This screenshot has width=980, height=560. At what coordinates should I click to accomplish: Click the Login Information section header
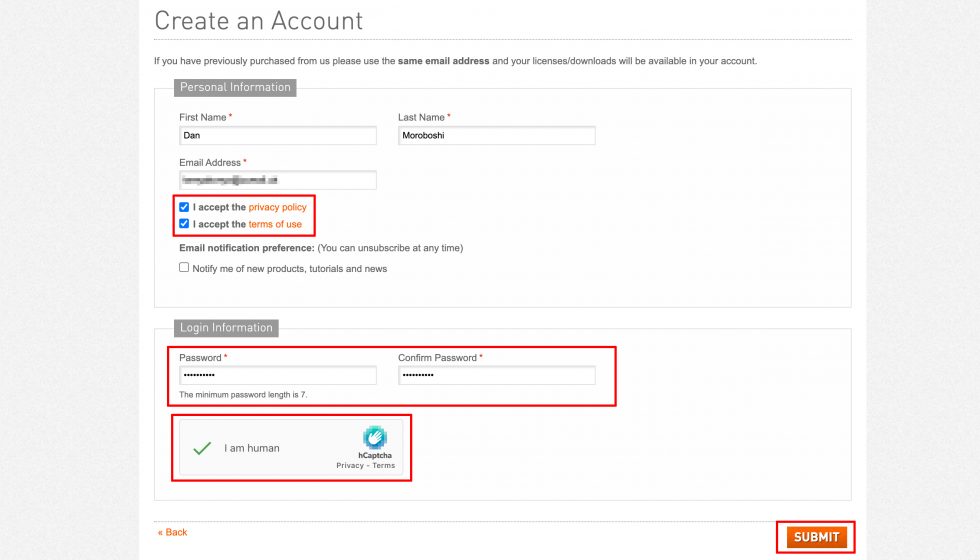(226, 328)
